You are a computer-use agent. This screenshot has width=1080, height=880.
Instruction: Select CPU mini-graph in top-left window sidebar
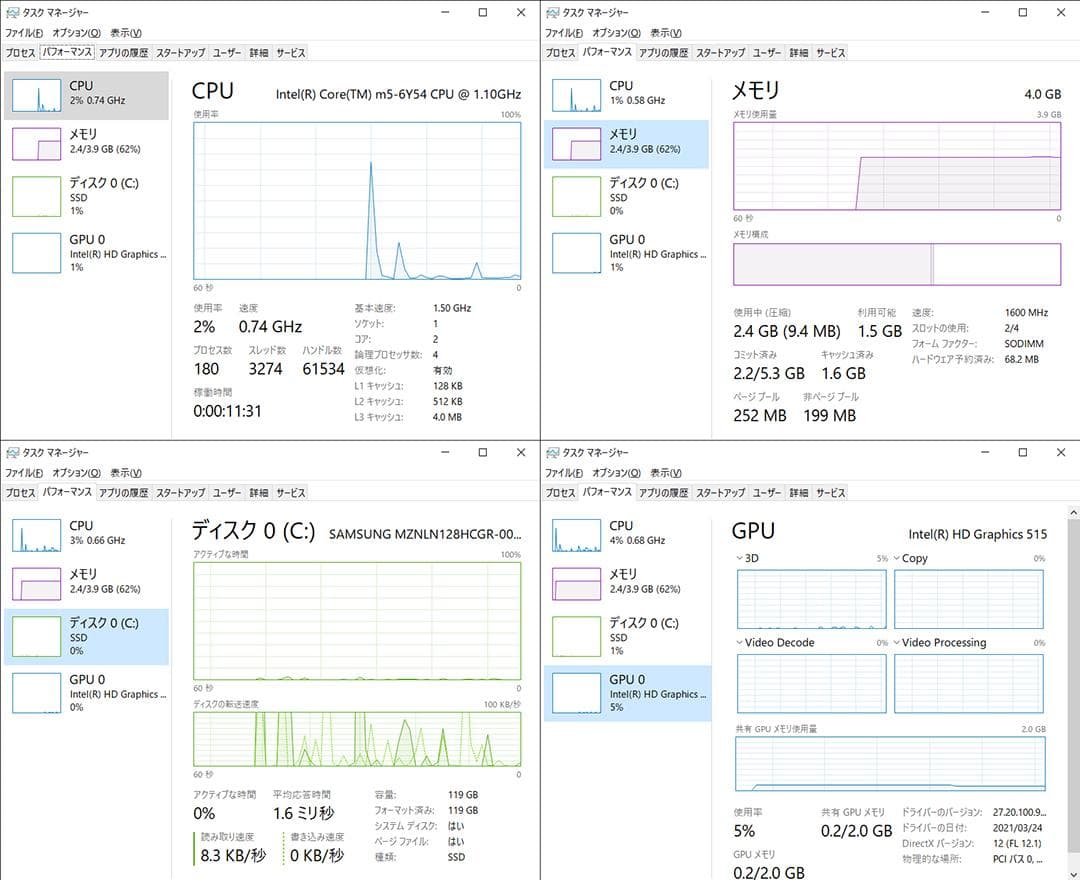37,95
